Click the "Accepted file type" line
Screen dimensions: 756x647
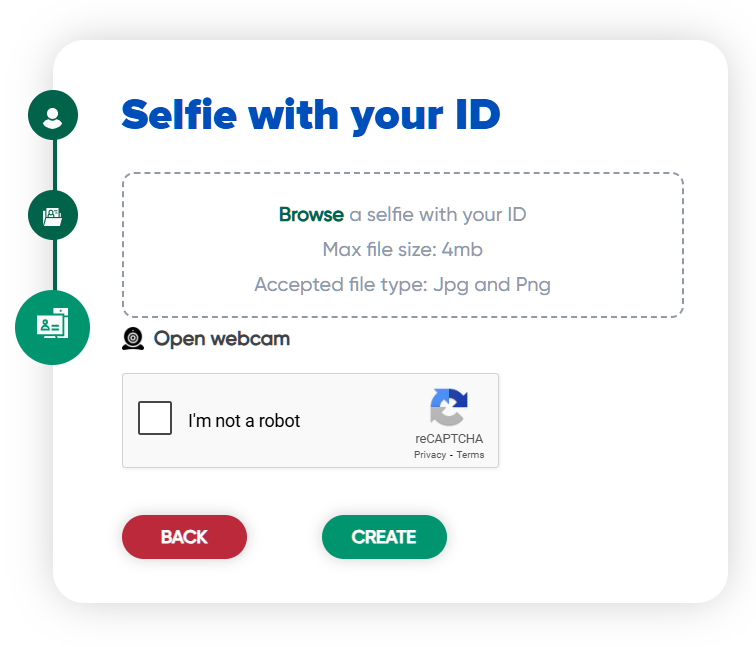pyautogui.click(x=402, y=284)
